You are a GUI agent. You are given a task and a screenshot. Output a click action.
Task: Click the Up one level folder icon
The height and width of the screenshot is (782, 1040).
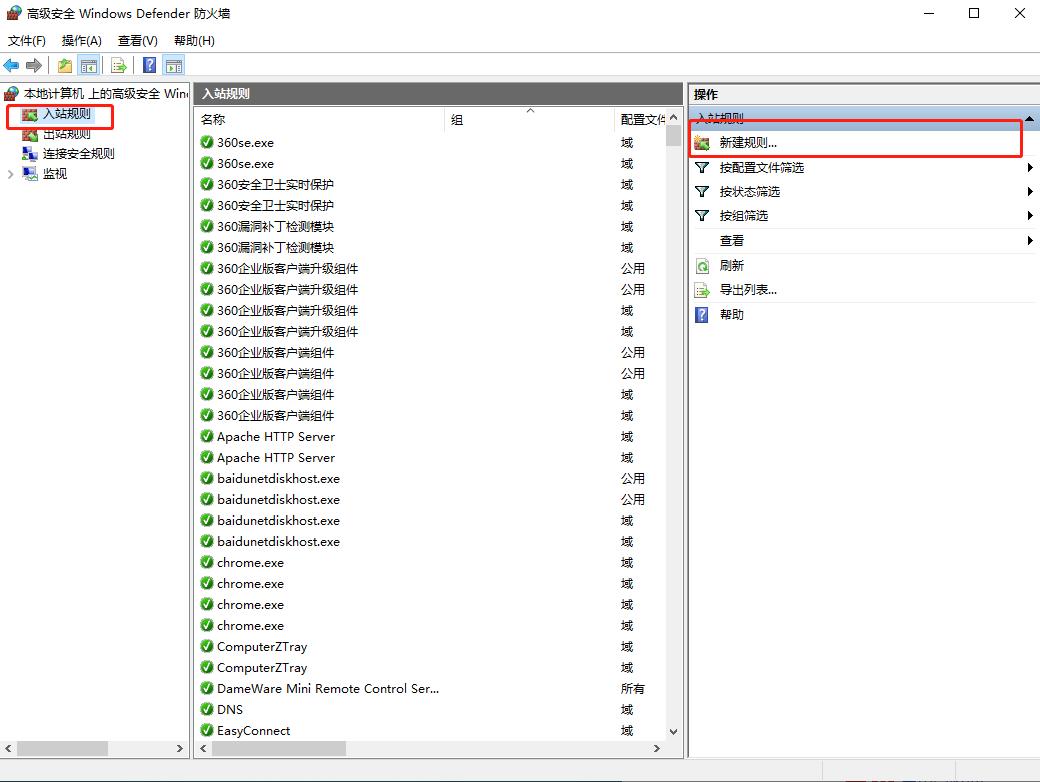[x=64, y=65]
